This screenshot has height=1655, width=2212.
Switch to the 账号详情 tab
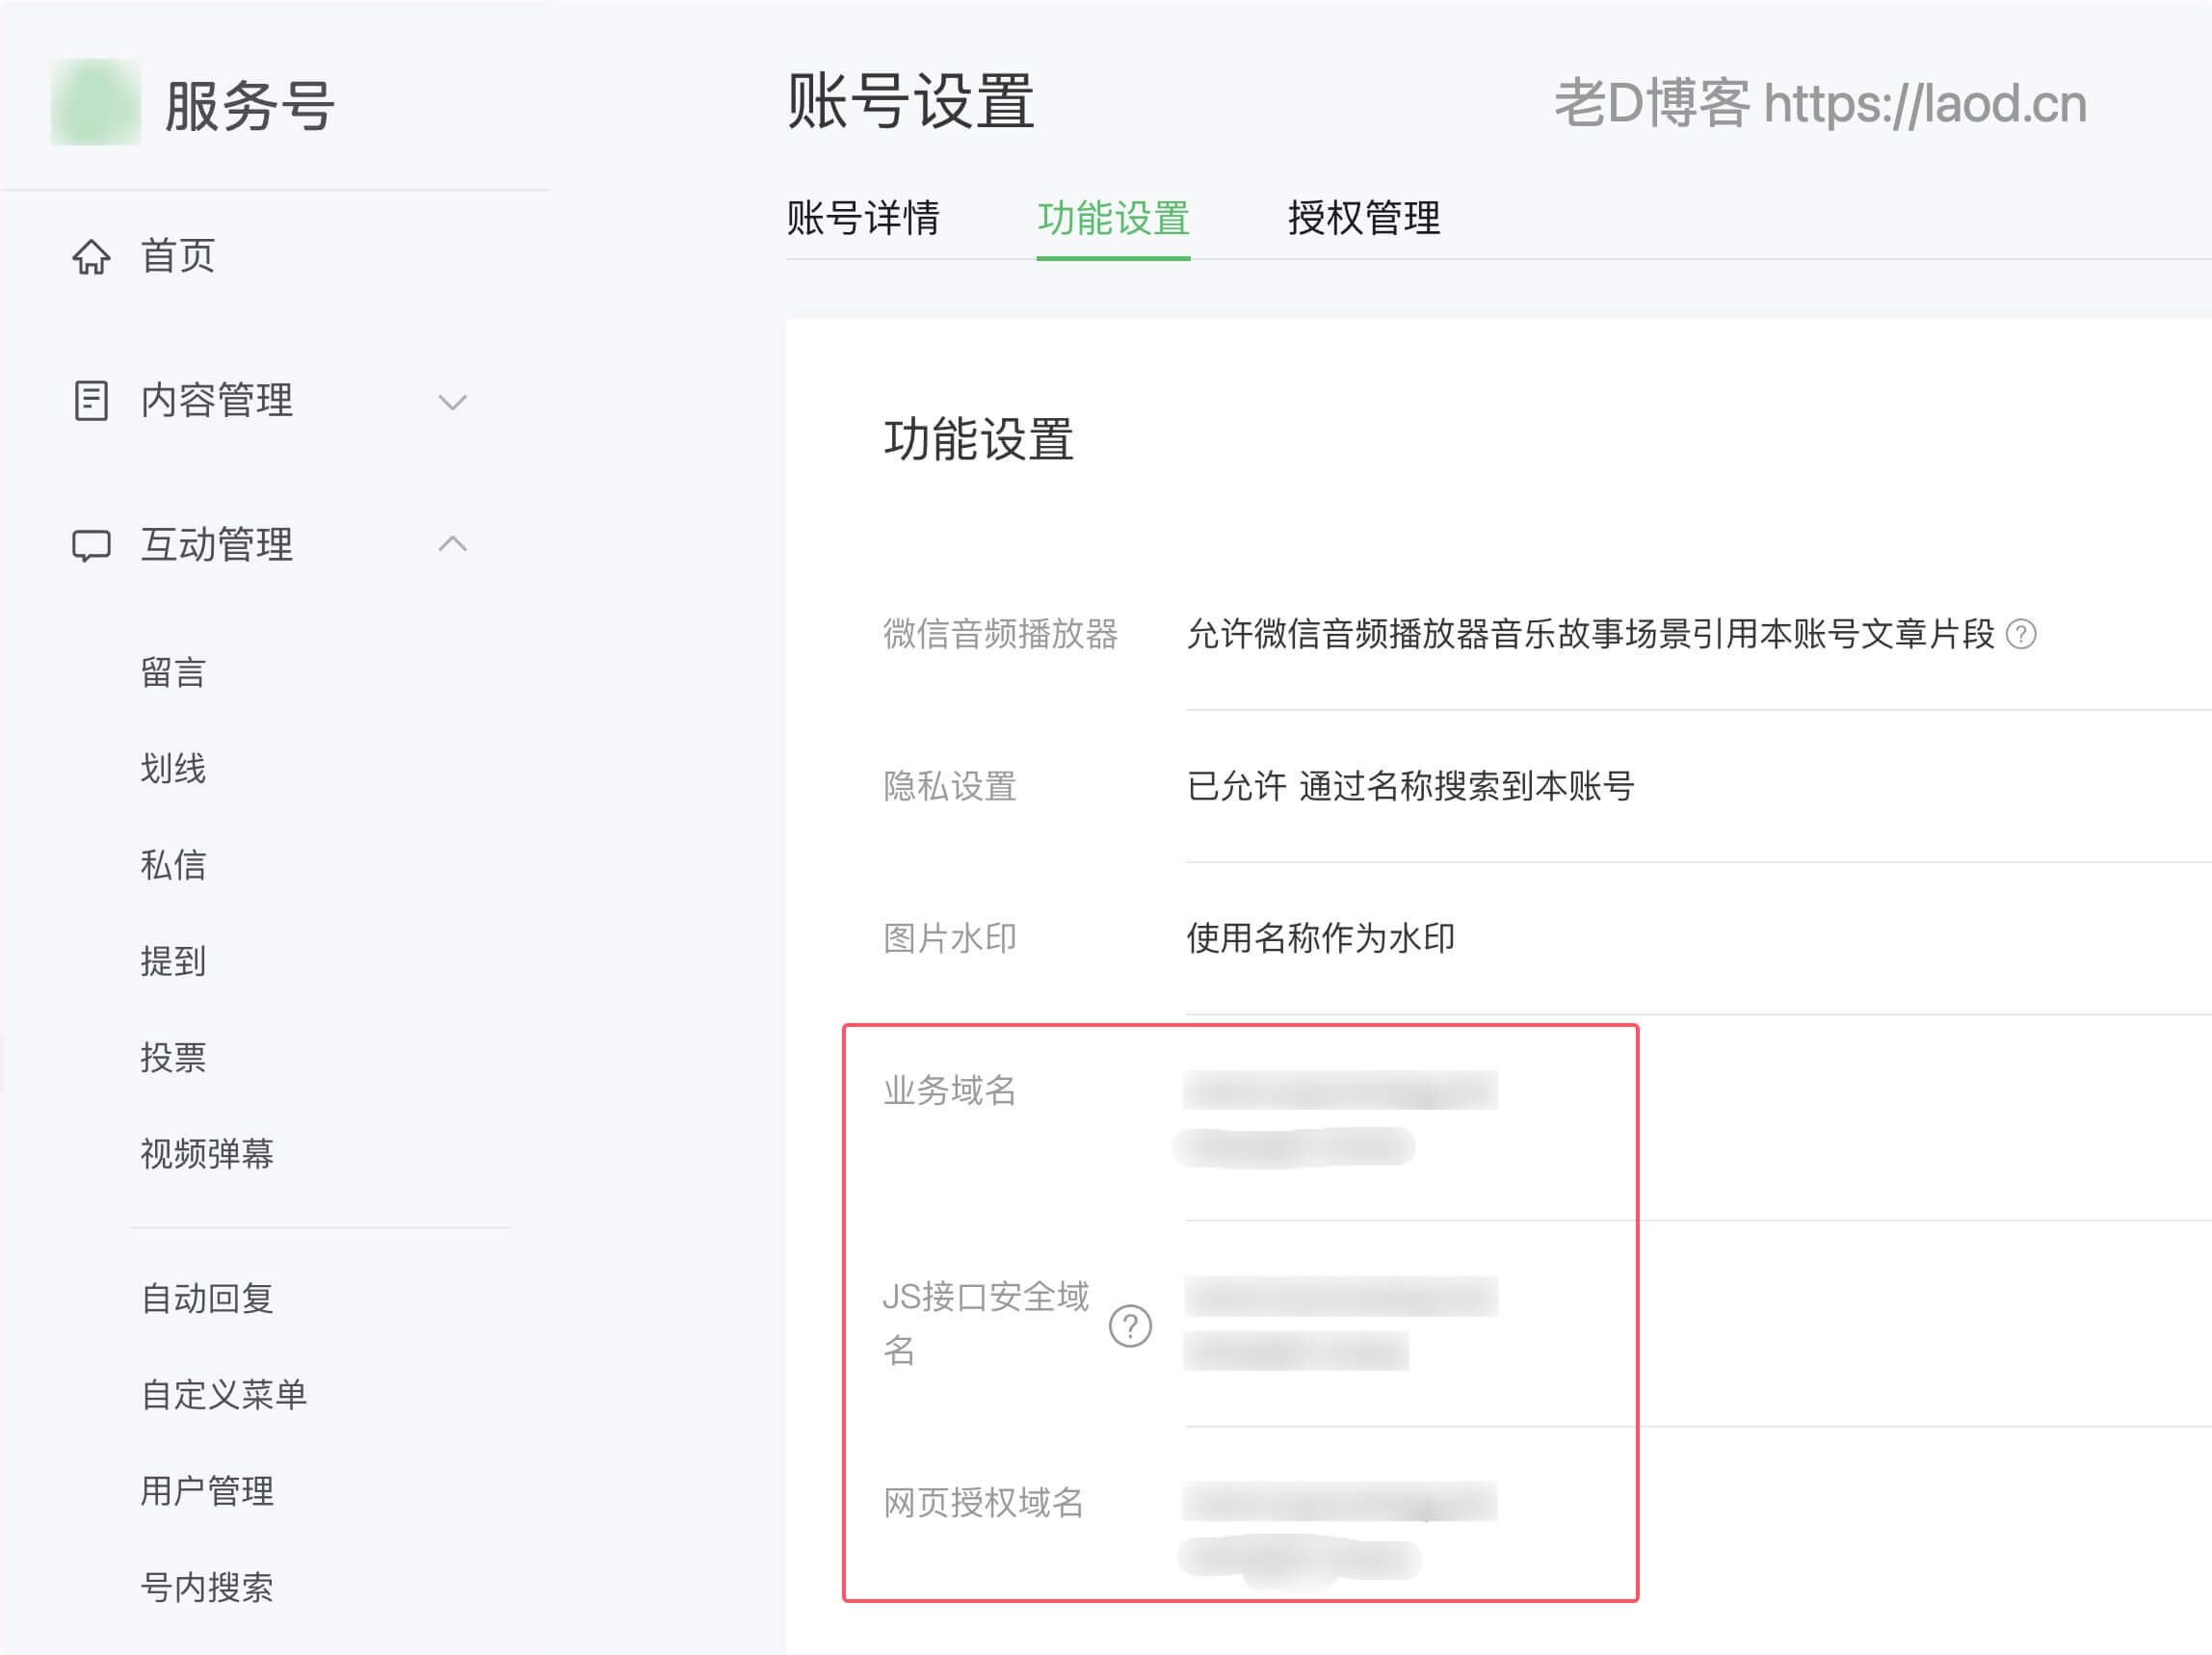click(863, 218)
